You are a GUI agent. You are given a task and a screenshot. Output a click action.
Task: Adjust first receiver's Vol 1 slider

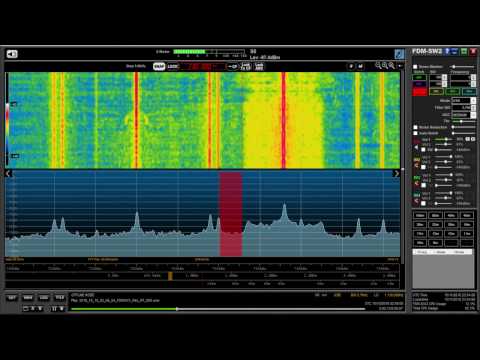443,139
